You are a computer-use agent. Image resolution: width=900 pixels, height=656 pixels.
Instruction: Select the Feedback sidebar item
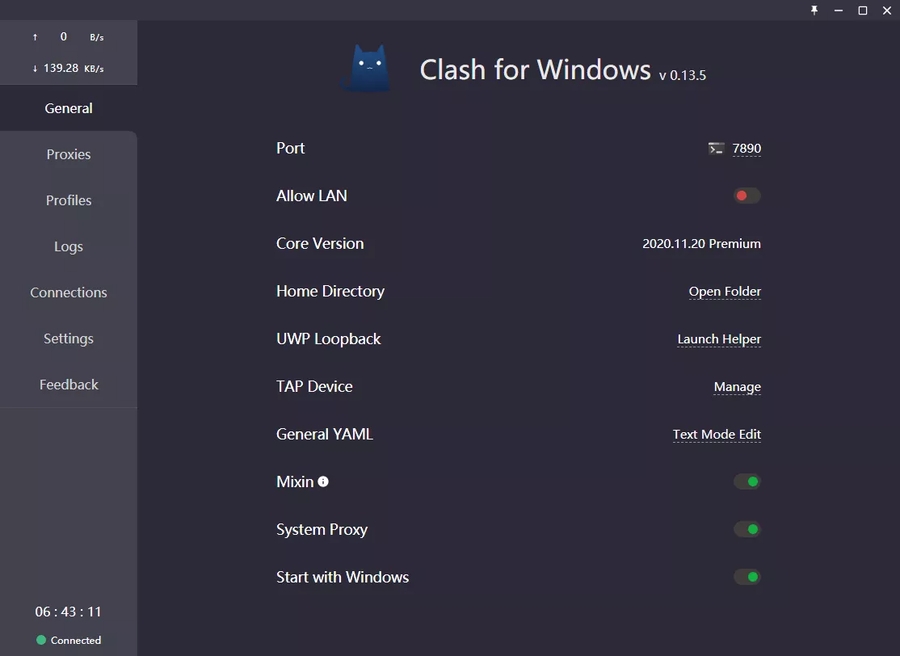click(68, 384)
